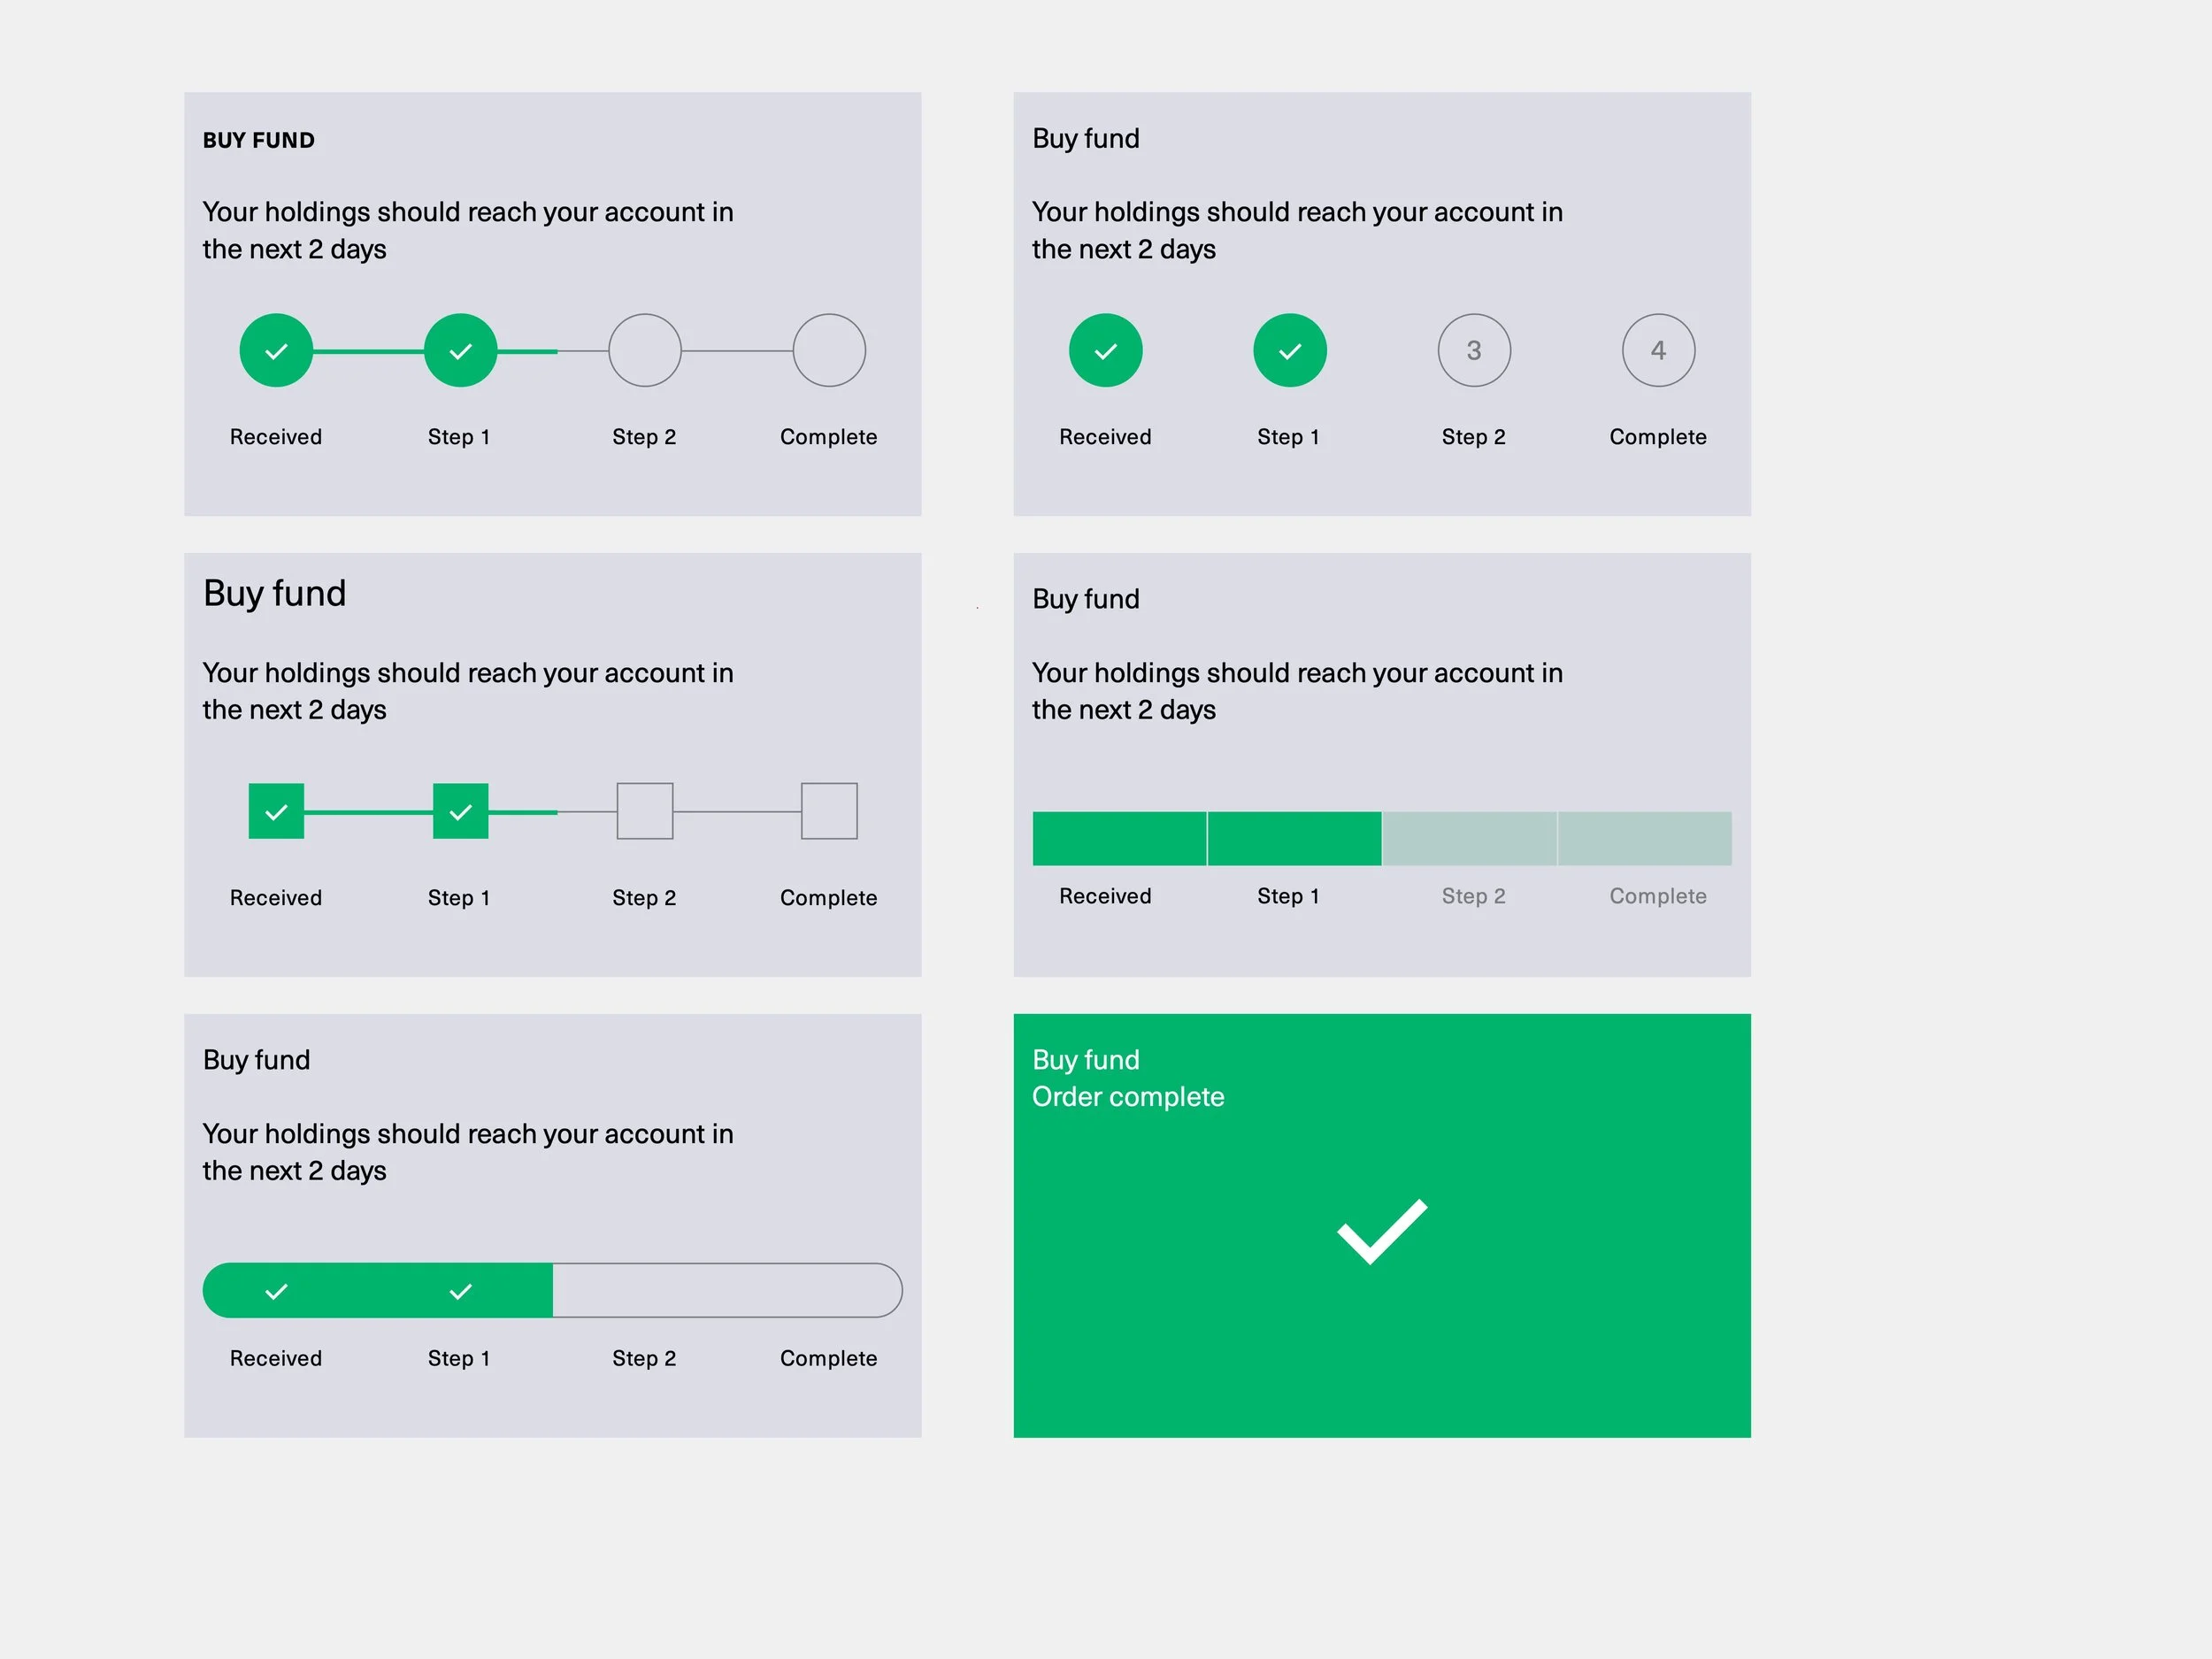Click the green circle checkmark above Step 1 in uppercase BUY FUND card
The width and height of the screenshot is (2212, 1659).
(x=460, y=351)
